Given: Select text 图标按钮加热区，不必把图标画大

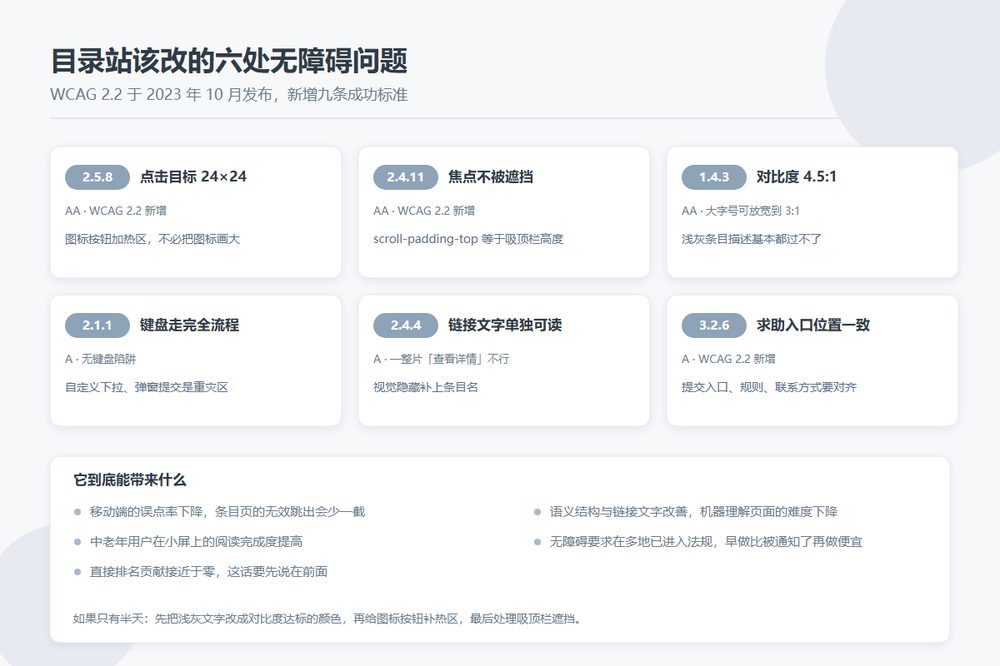Looking at the screenshot, I should click(x=152, y=239).
